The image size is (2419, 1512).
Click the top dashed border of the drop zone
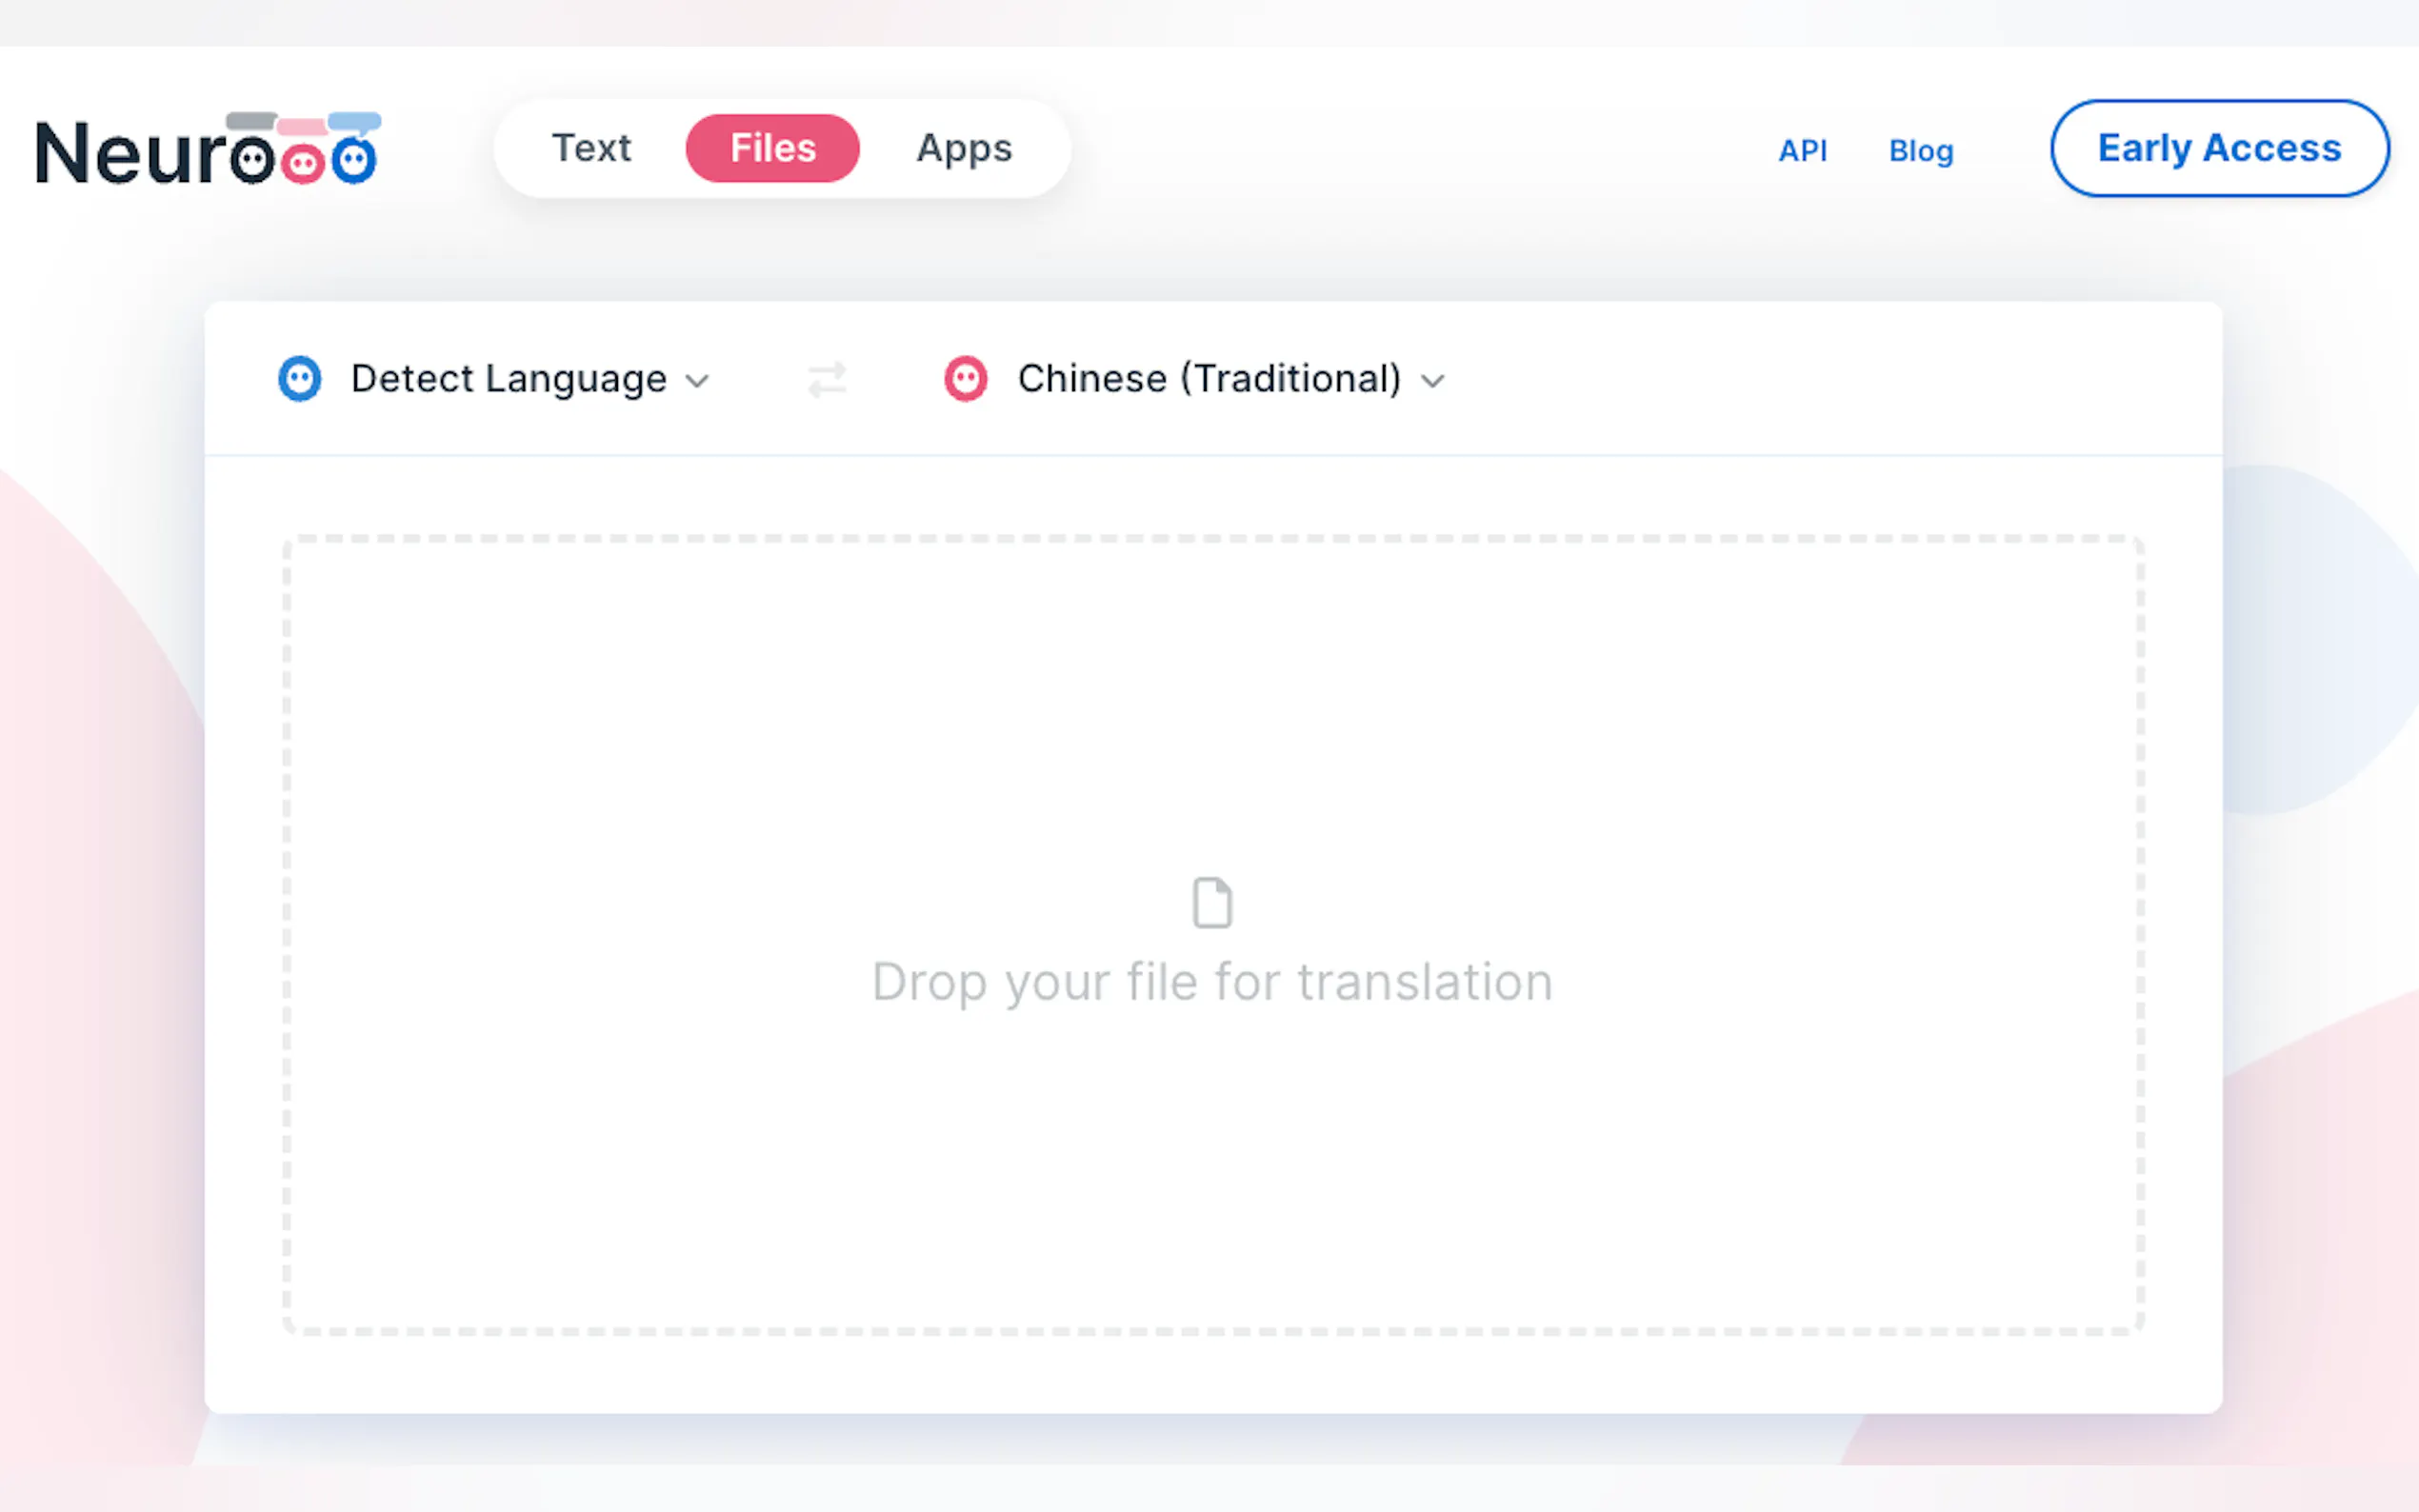(1212, 539)
